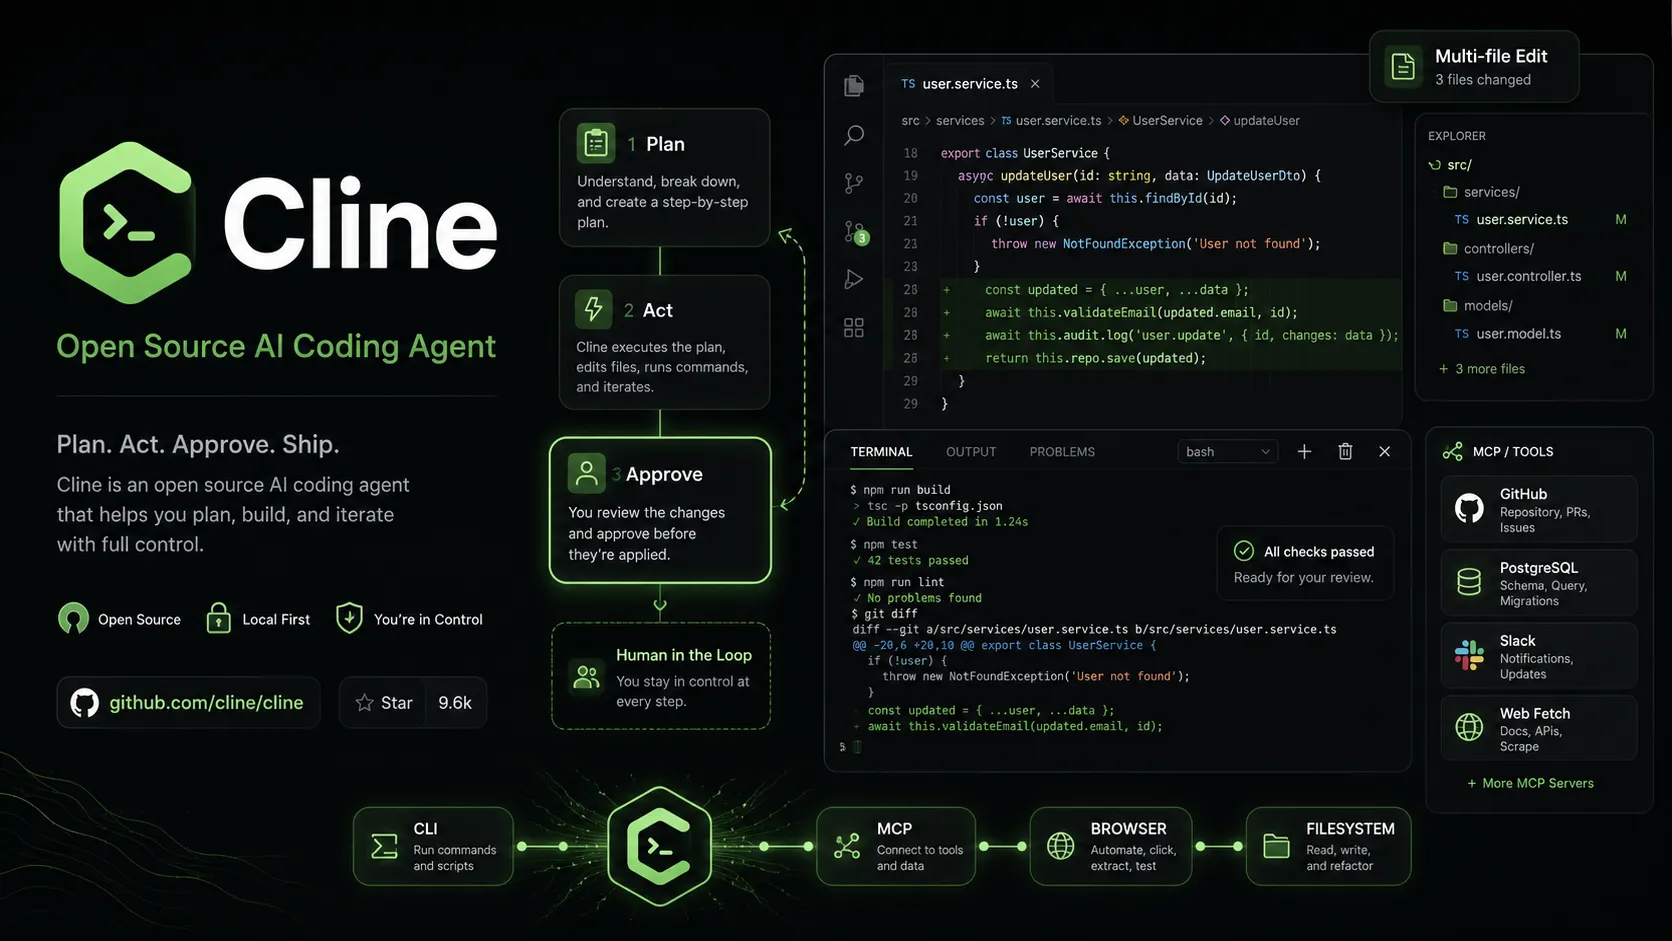1672x941 pixels.
Task: Expand the models/ folder
Action: (x=1477, y=306)
